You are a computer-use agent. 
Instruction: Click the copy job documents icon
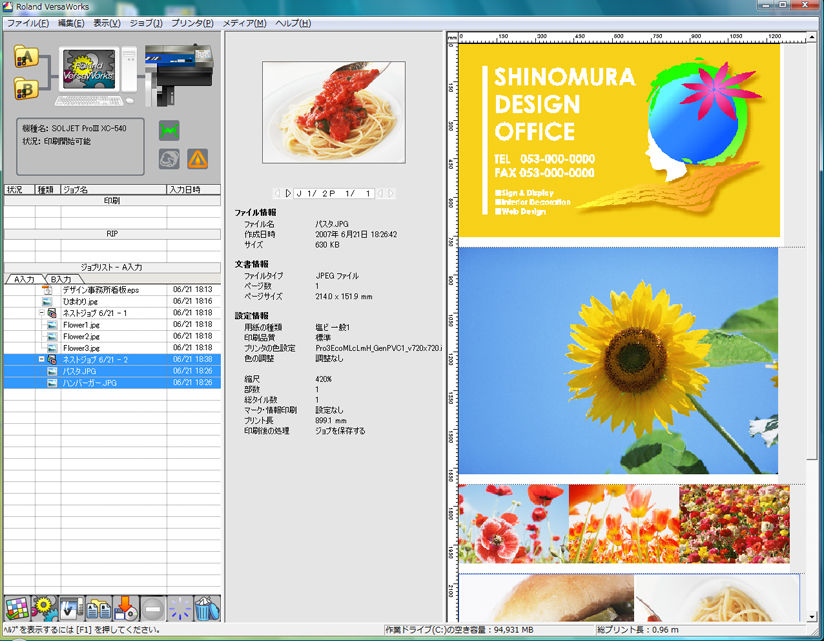click(x=98, y=607)
